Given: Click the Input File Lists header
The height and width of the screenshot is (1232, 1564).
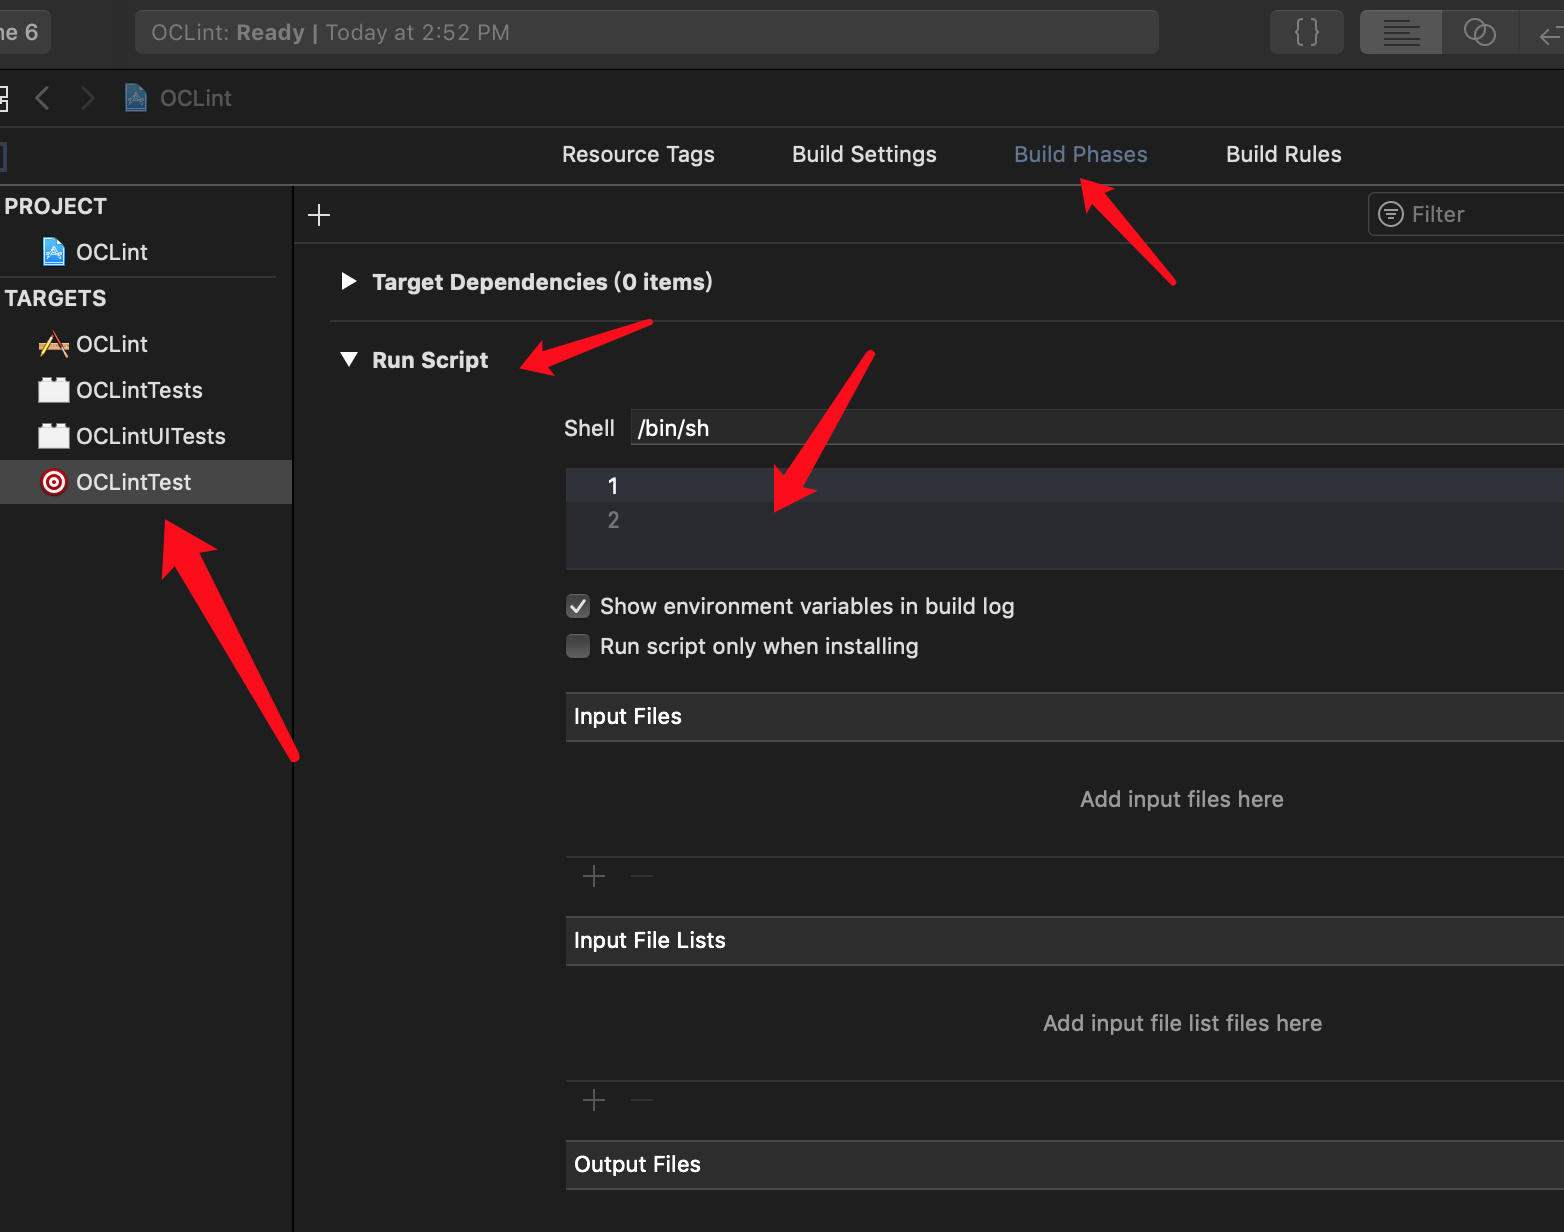Looking at the screenshot, I should 1065,940.
